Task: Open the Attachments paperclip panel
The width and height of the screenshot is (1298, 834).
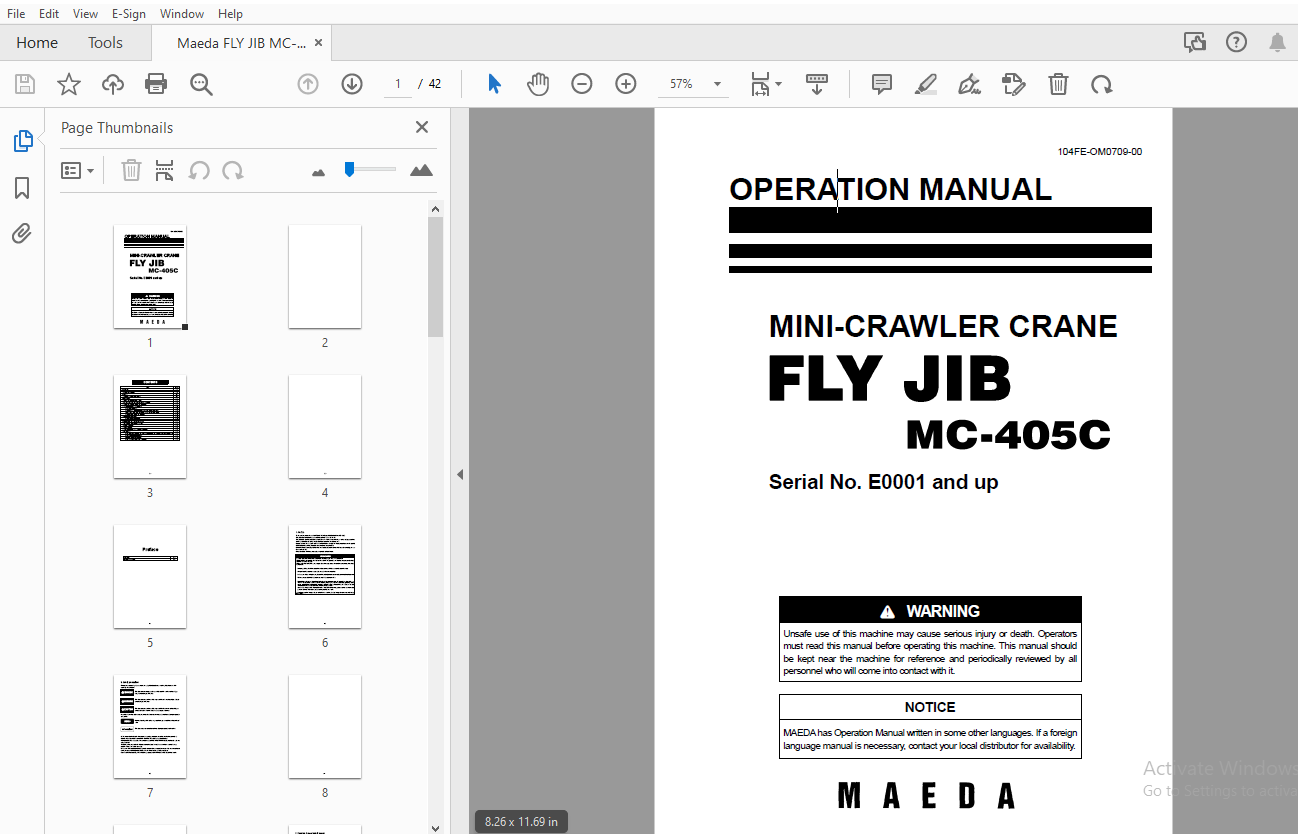Action: (22, 234)
